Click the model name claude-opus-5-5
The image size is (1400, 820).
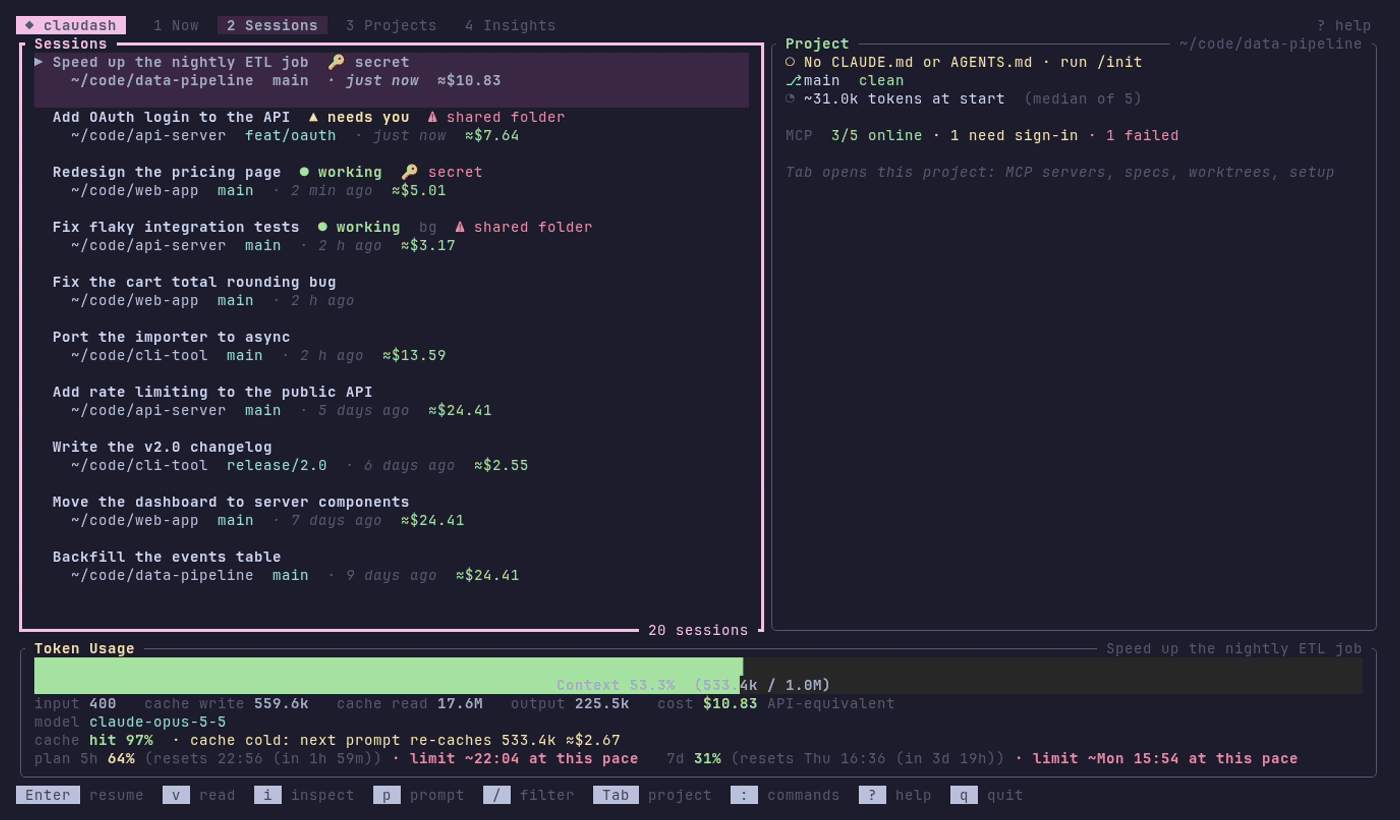pos(158,722)
